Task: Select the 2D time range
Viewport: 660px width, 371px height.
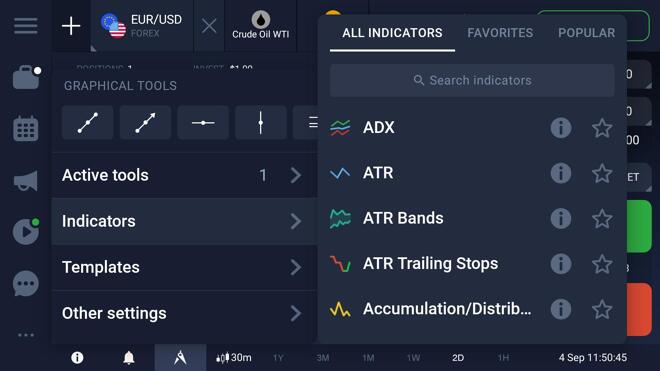Action: 458,358
